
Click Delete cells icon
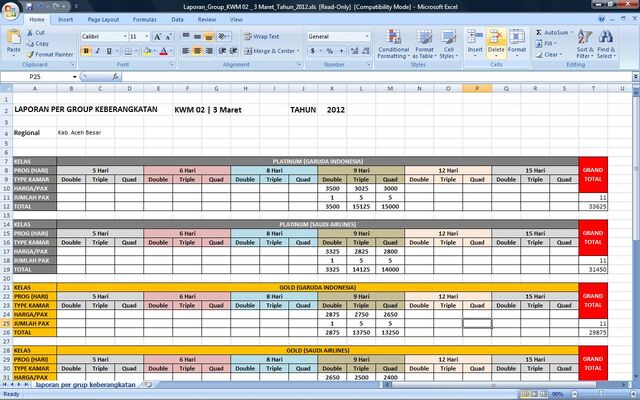coord(496,36)
